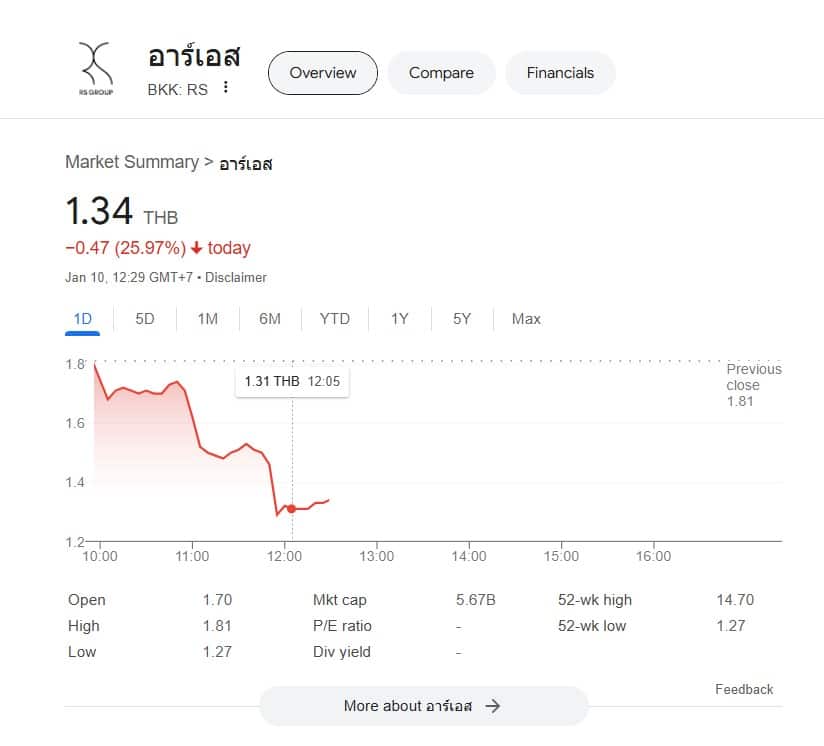Switch chart to 1M range
The height and width of the screenshot is (746, 824).
[x=207, y=319]
